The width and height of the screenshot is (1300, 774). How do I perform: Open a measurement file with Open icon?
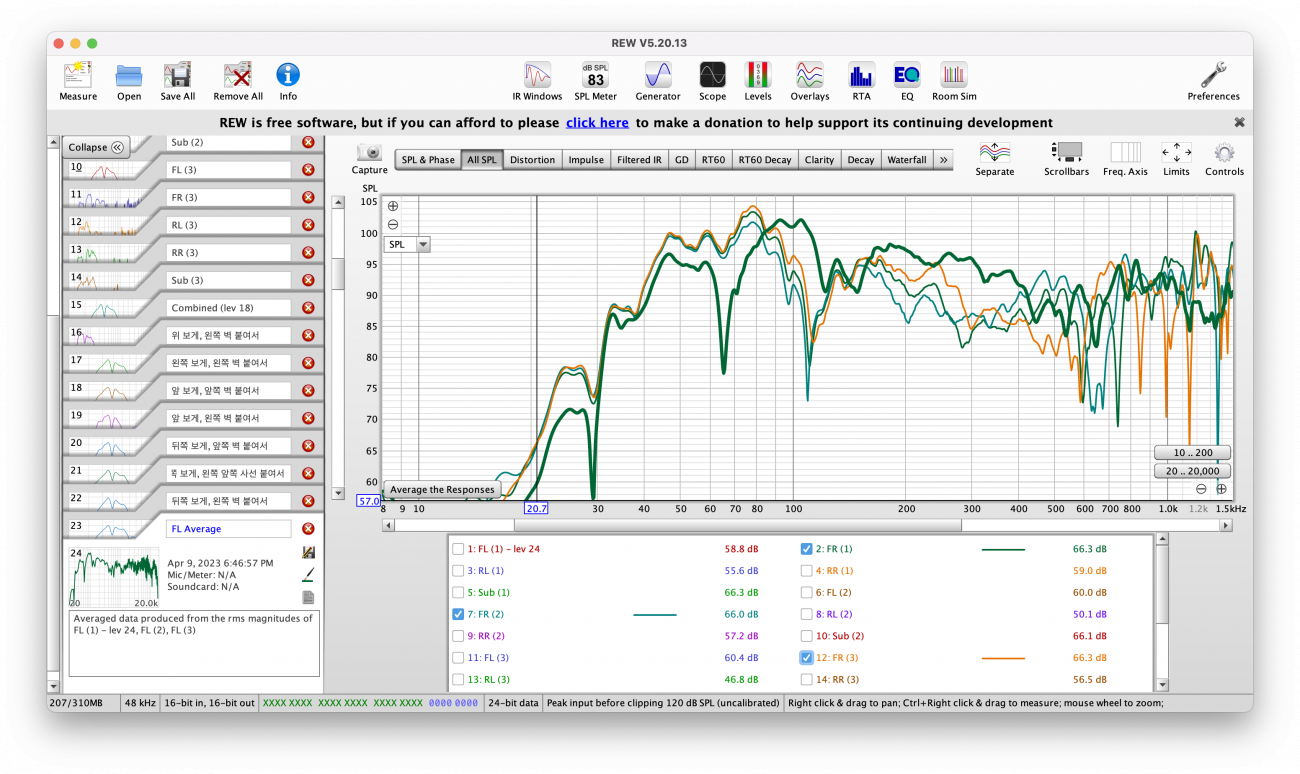tap(129, 76)
